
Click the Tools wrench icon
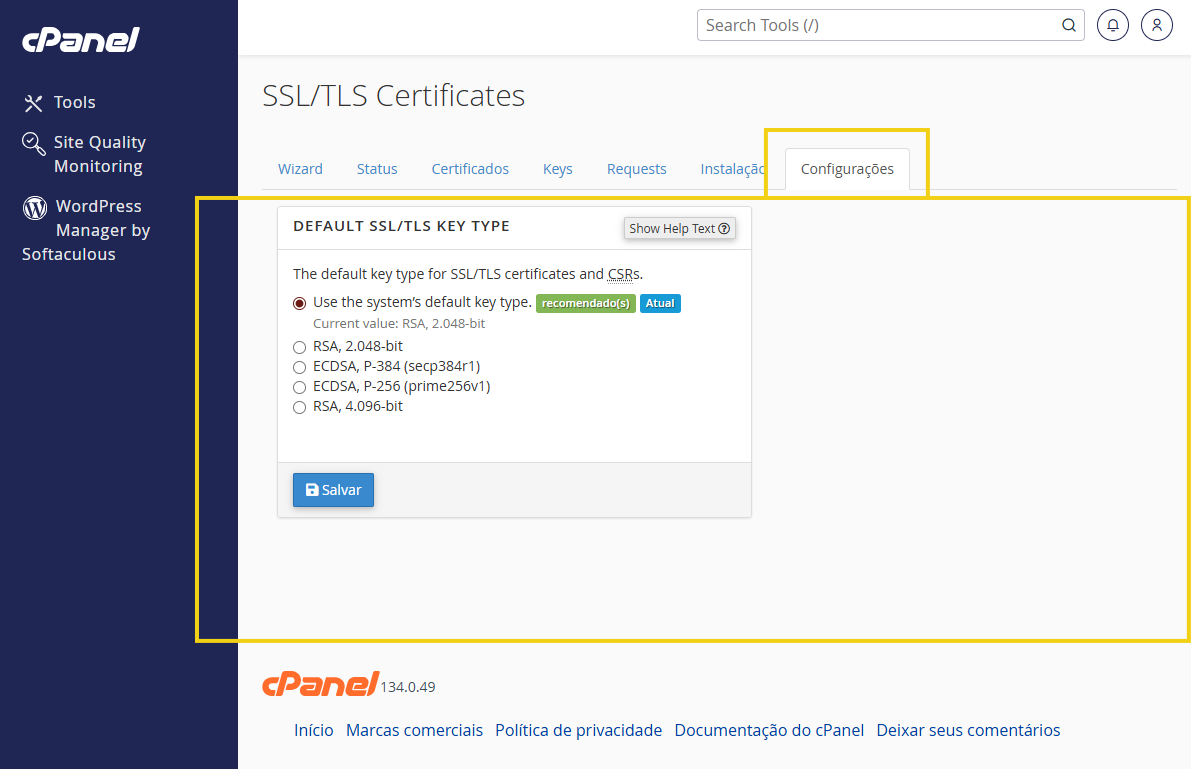click(33, 103)
